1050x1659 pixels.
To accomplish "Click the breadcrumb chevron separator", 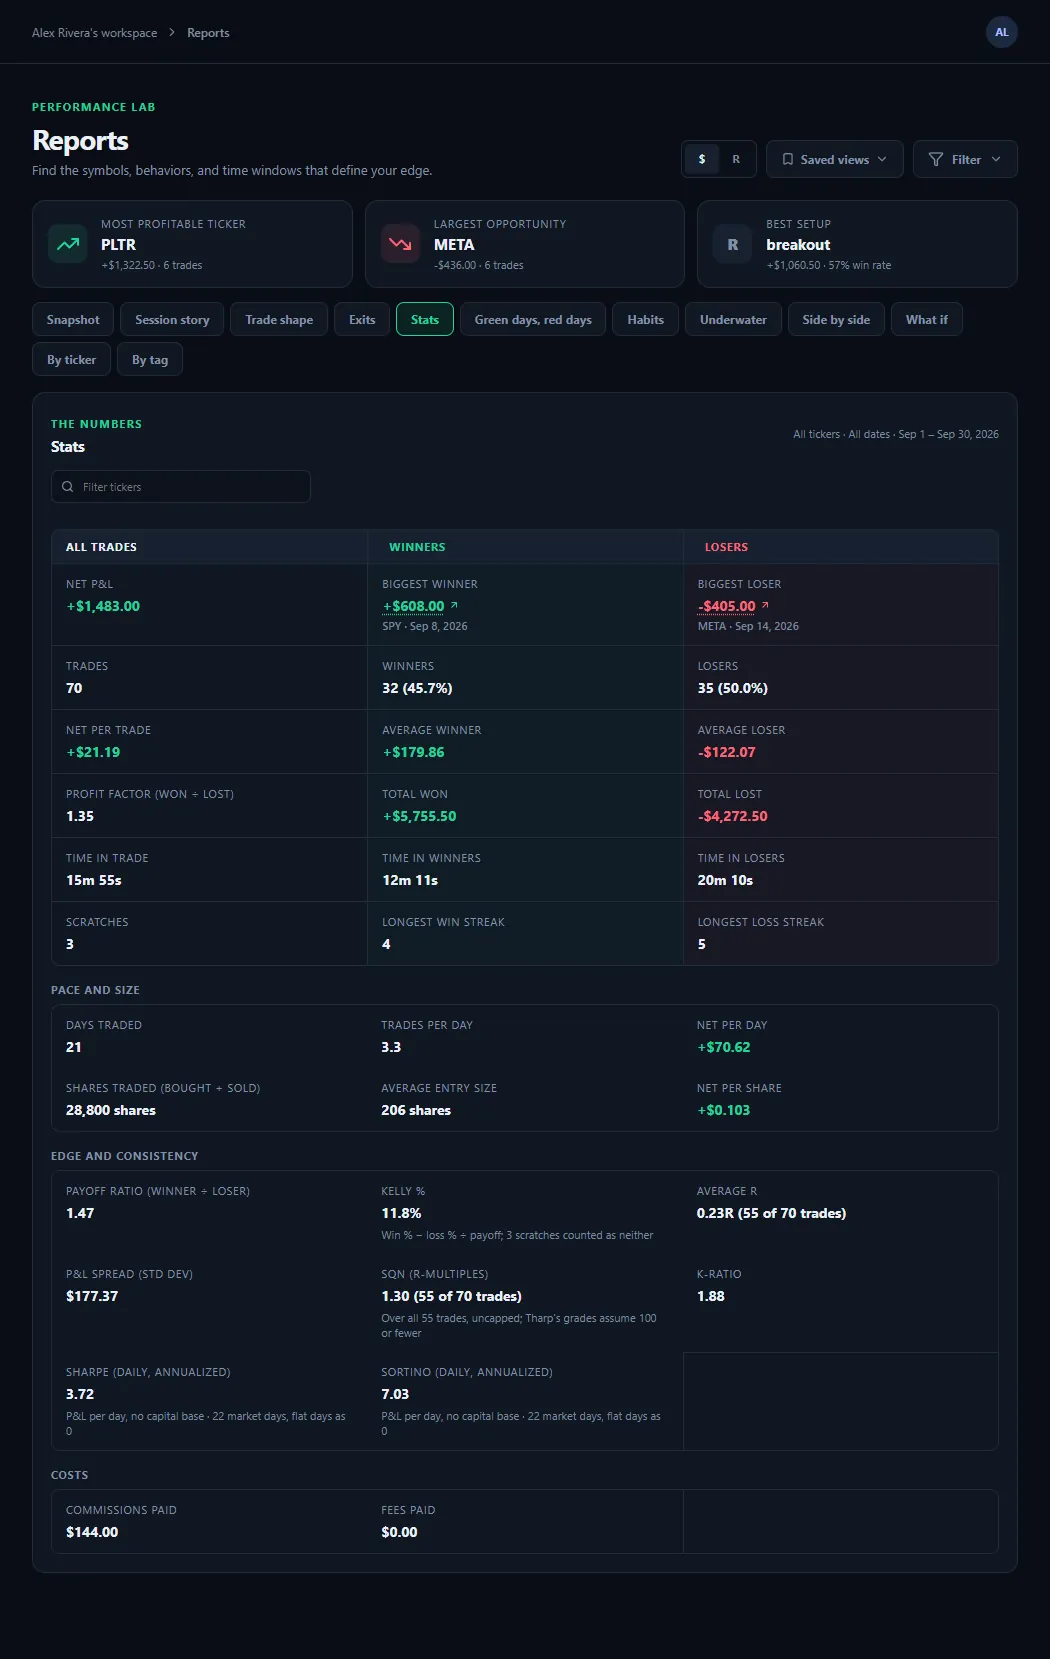I will [x=172, y=33].
